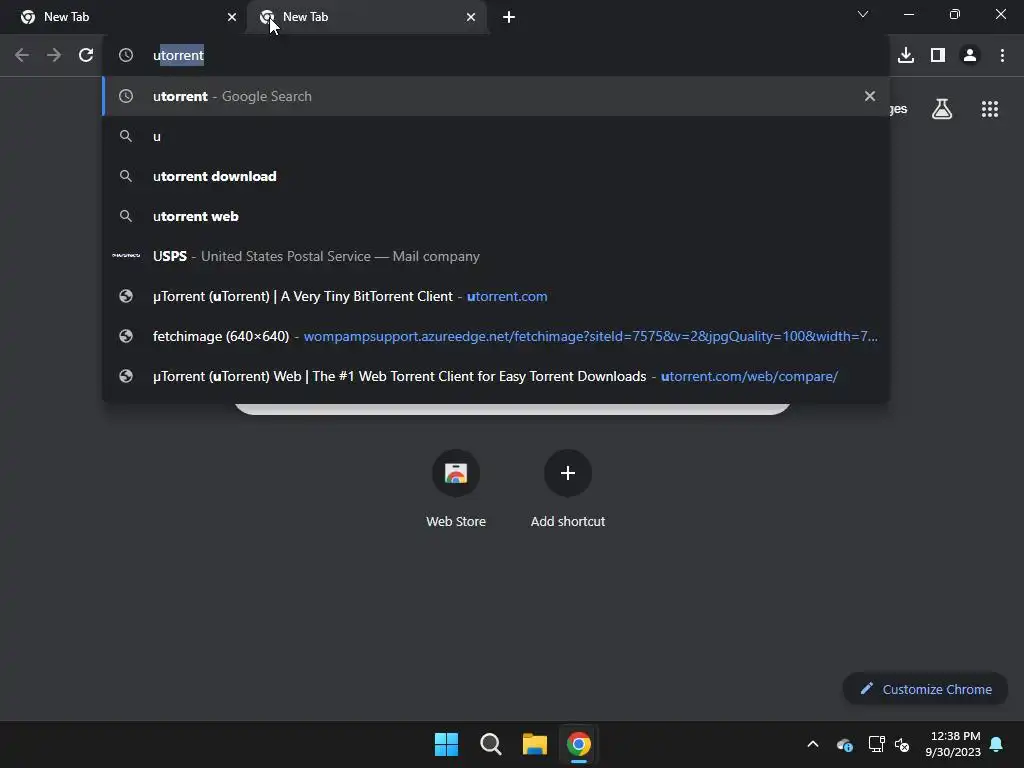
Task: Remove the utorrent Google Search suggestion
Action: tap(870, 96)
